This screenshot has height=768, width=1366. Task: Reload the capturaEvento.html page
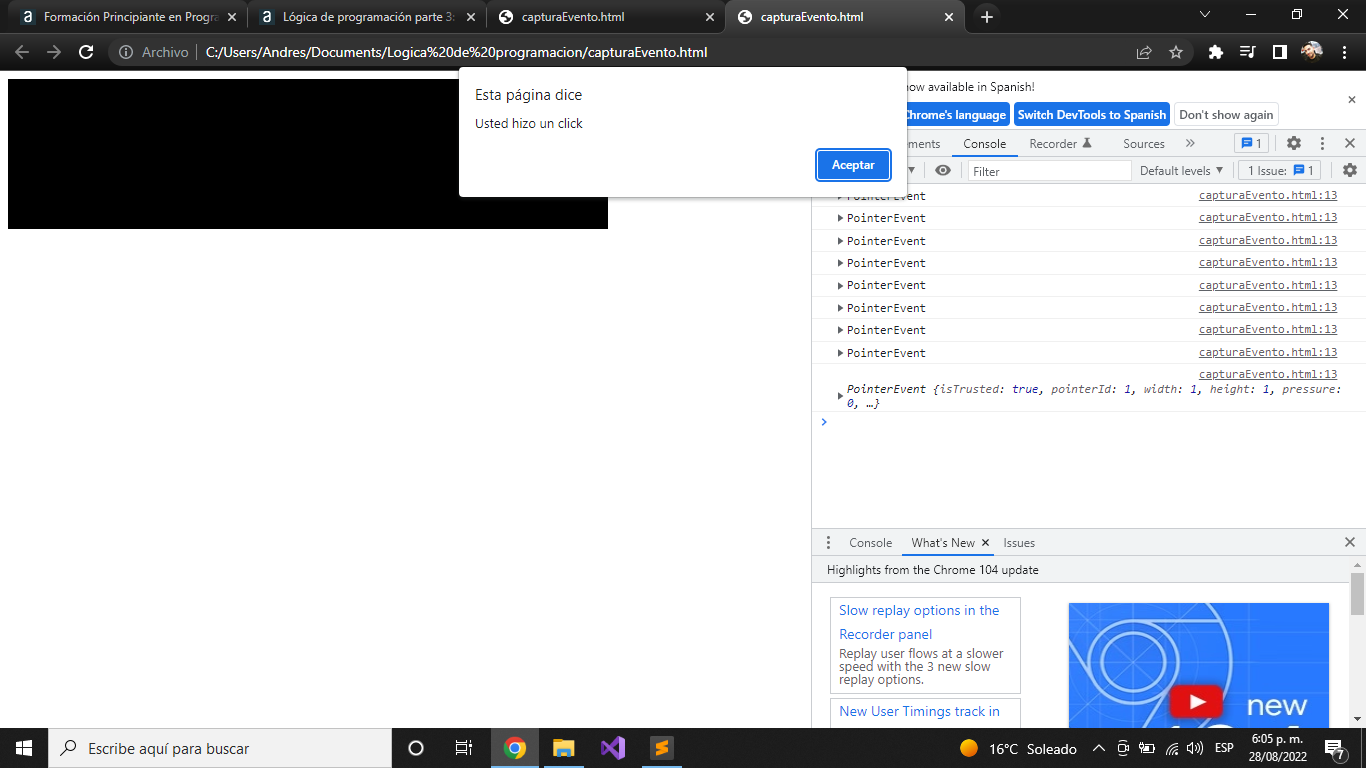(86, 52)
